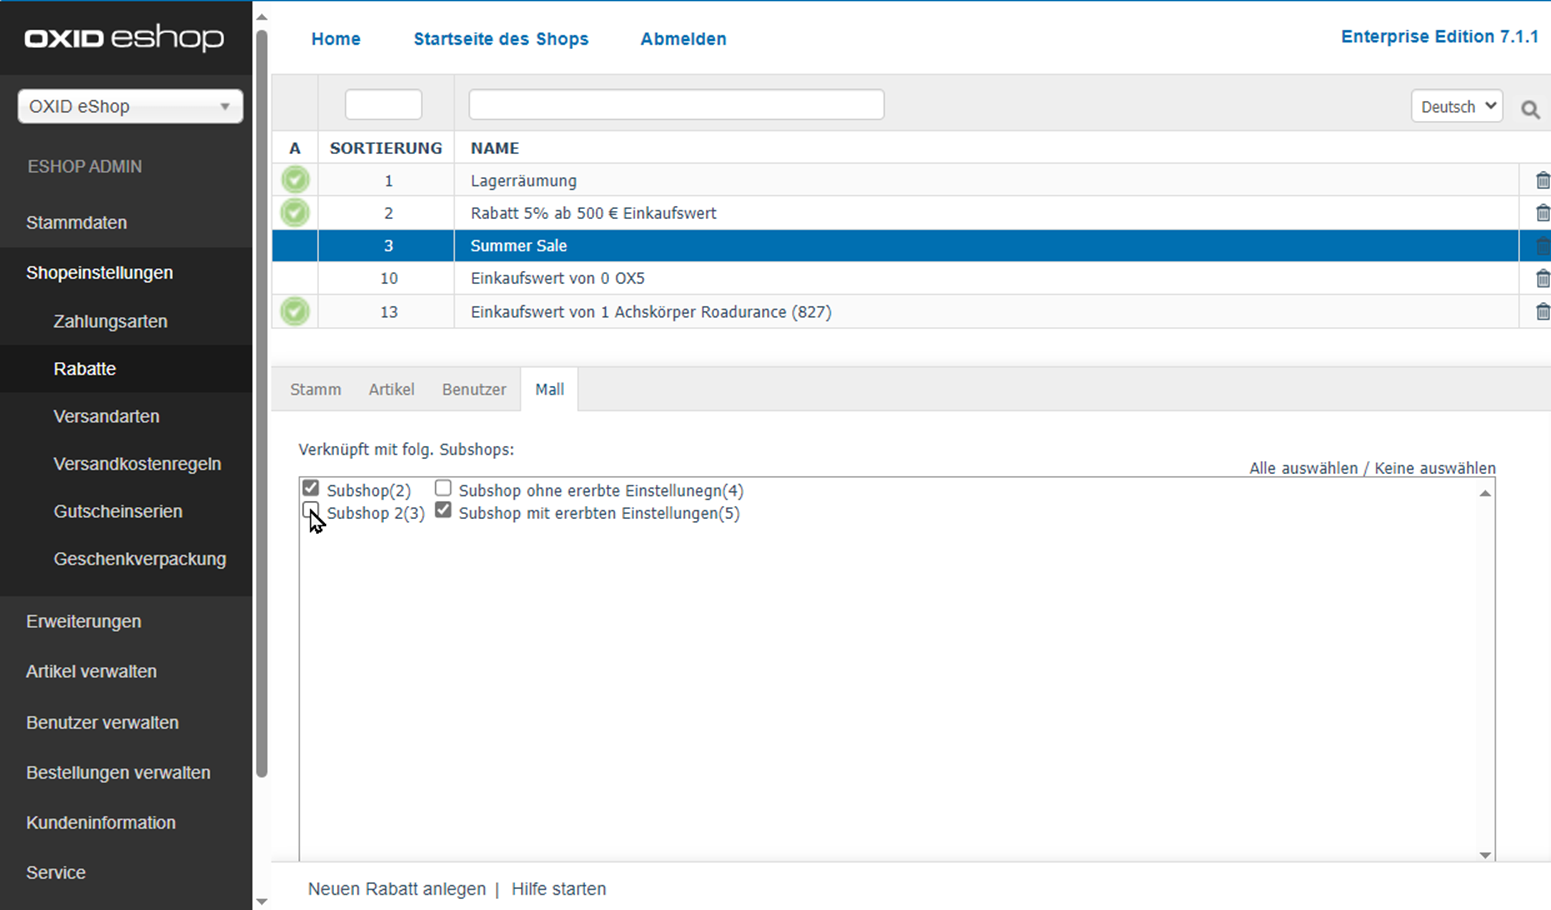Click the name filter input field

pos(676,105)
